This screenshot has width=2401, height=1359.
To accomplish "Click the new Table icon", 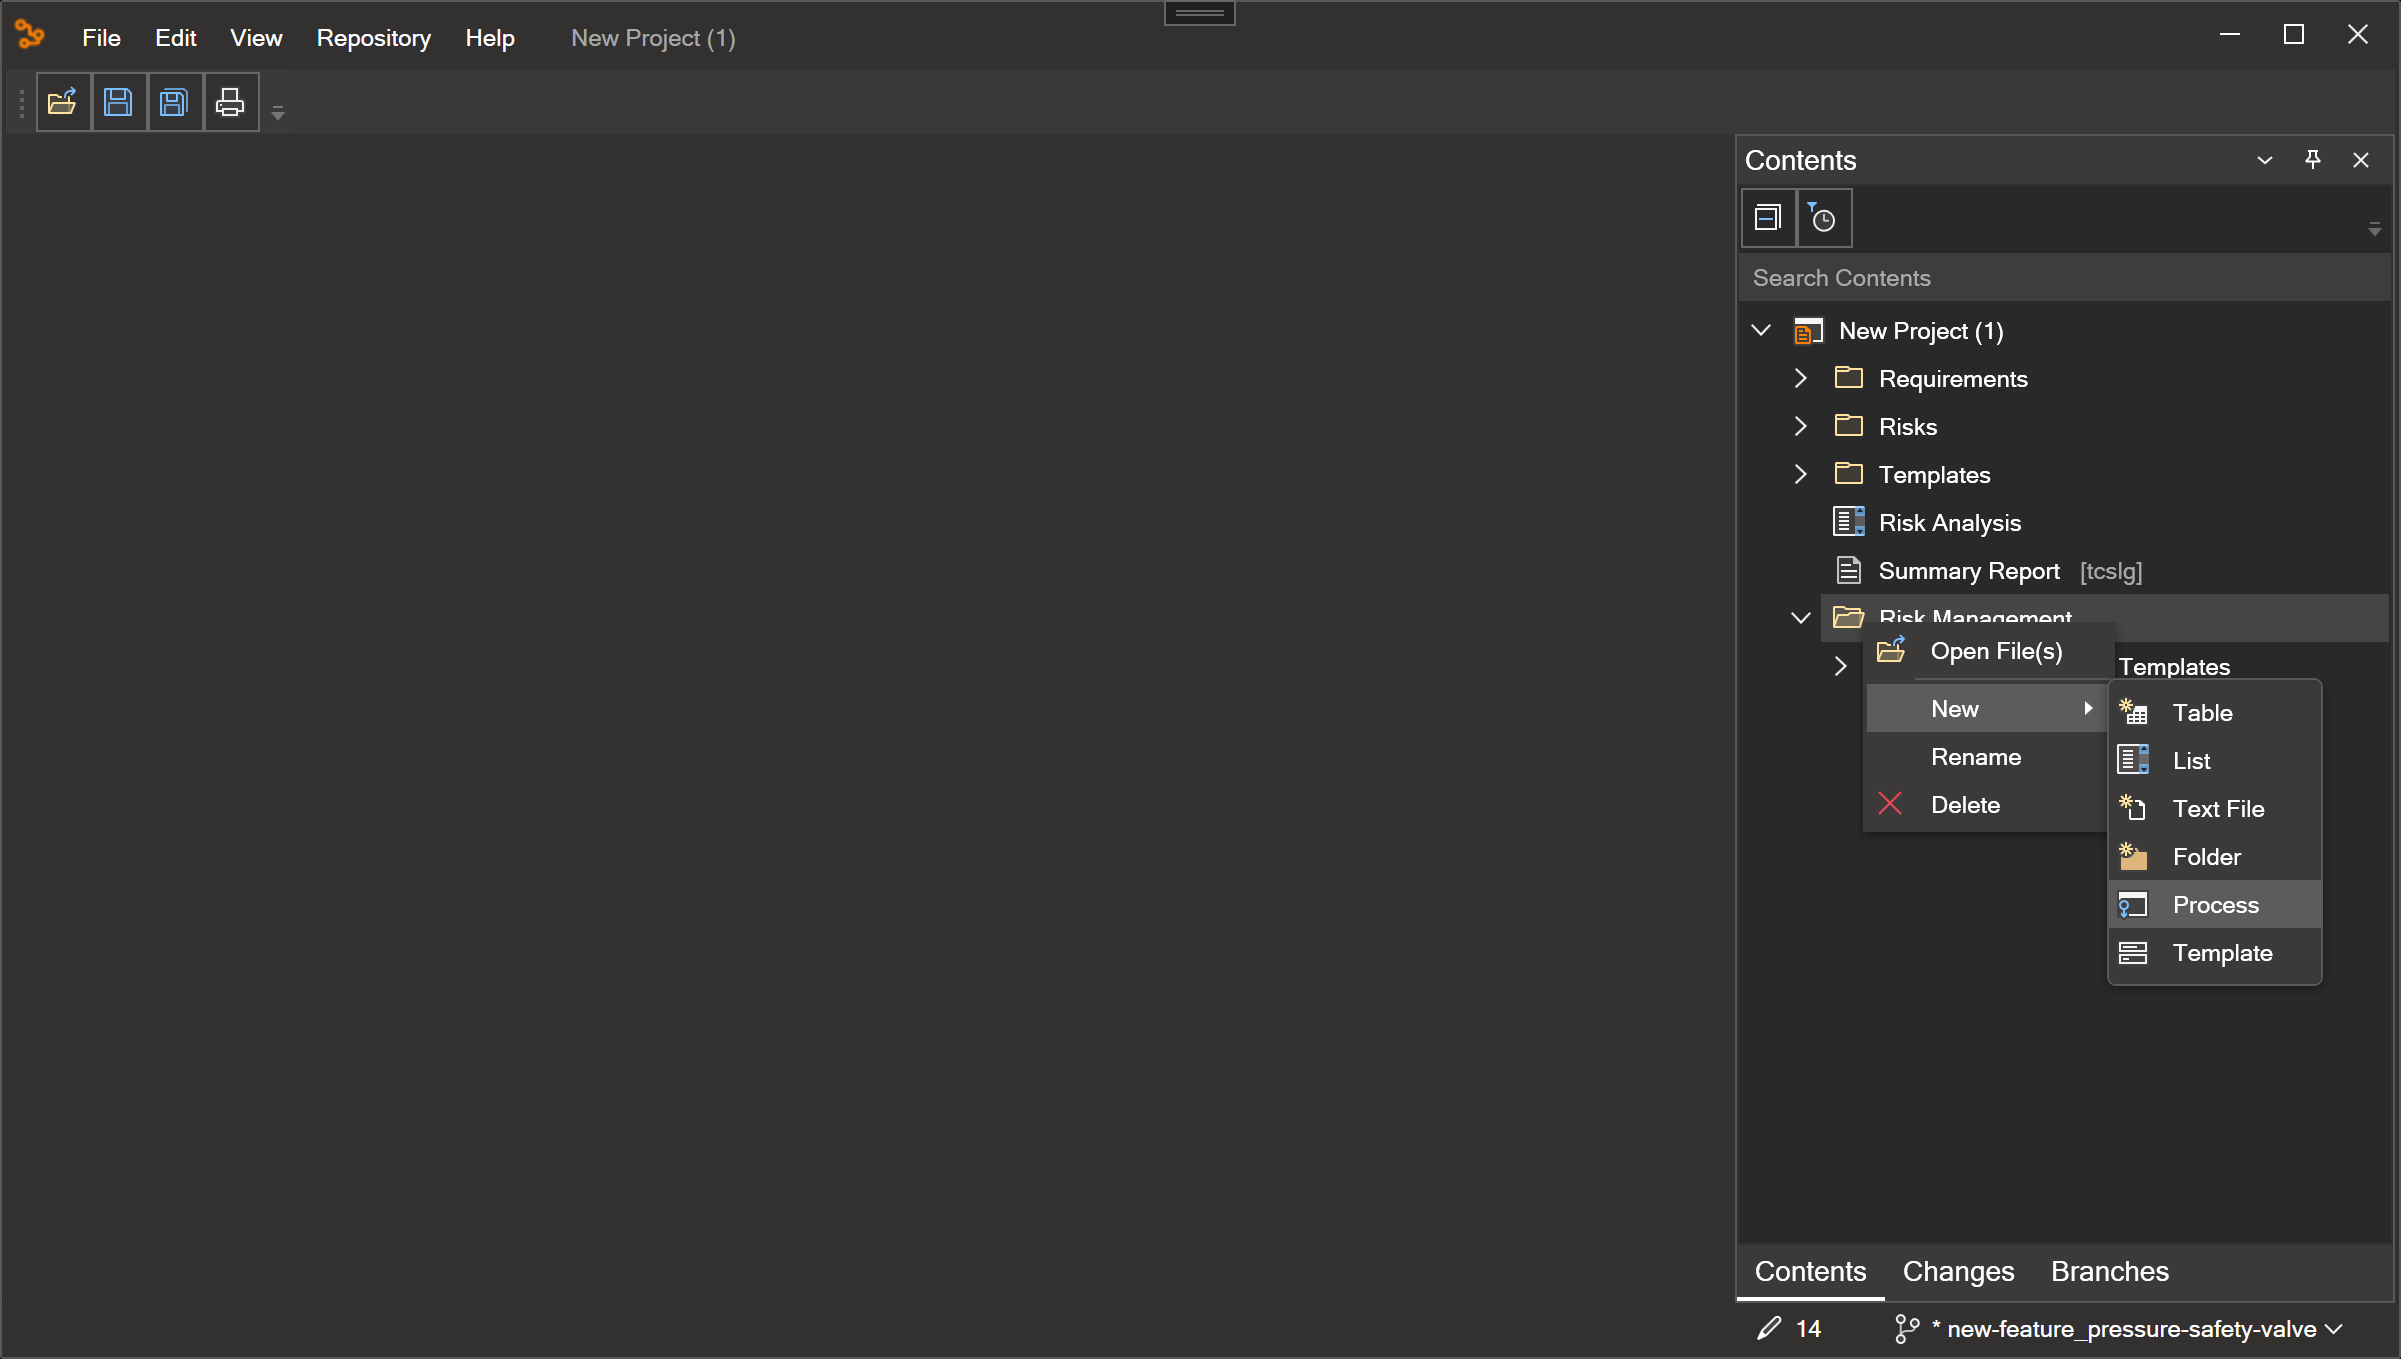I will [x=2133, y=712].
